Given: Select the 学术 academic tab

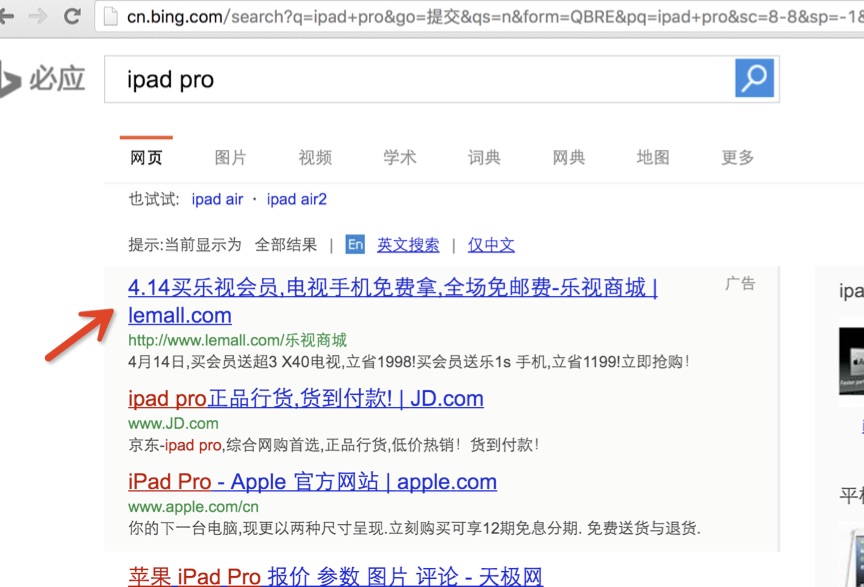Looking at the screenshot, I should [x=400, y=158].
